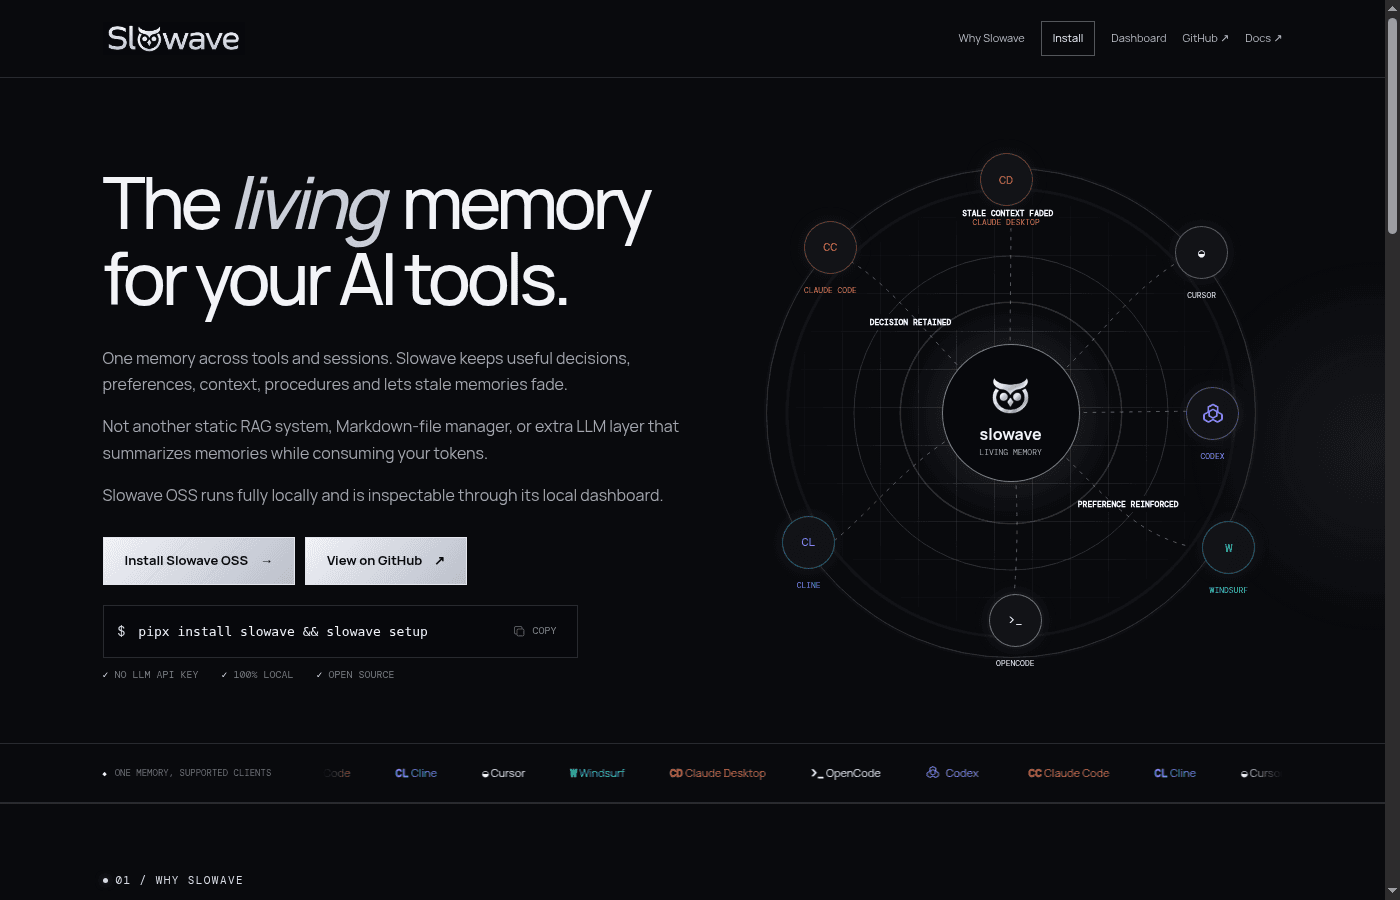Open the Why Slowave nav link
This screenshot has width=1400, height=900.
coord(991,38)
